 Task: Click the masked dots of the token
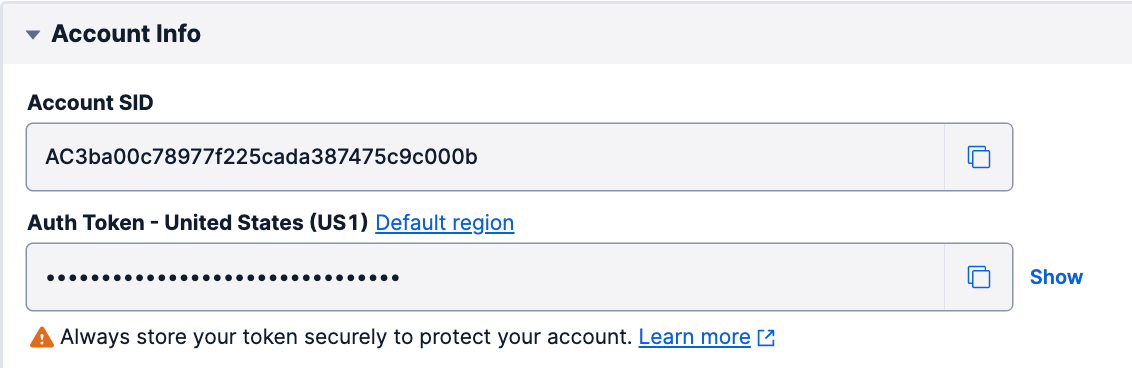click(222, 277)
